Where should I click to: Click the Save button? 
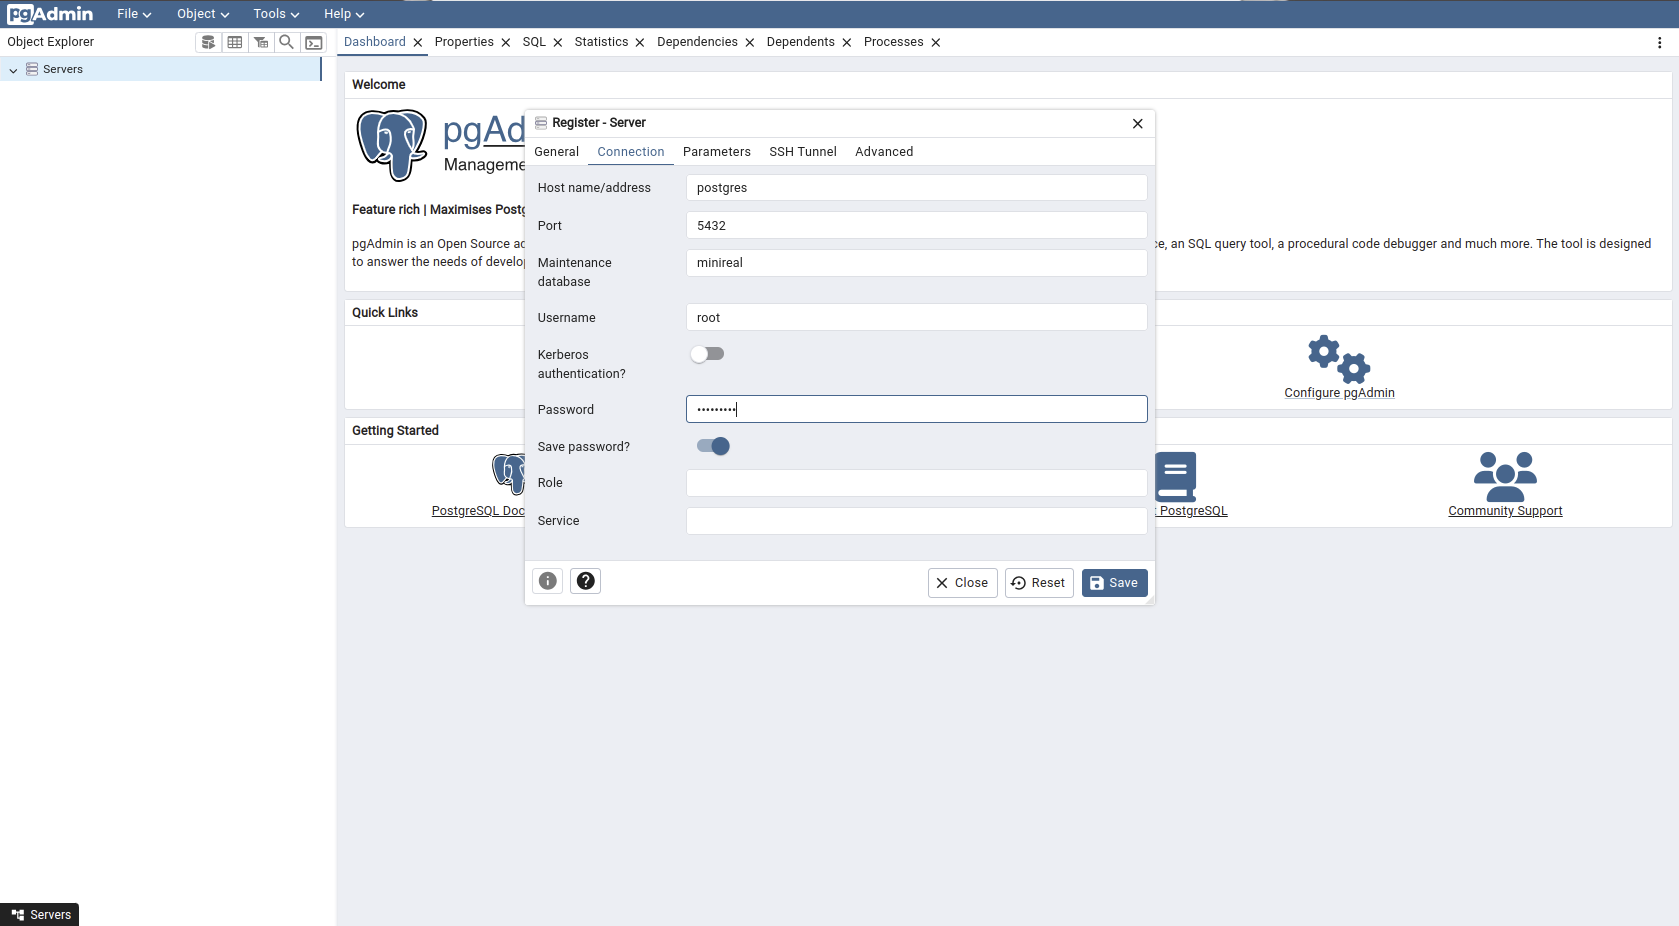(1114, 583)
